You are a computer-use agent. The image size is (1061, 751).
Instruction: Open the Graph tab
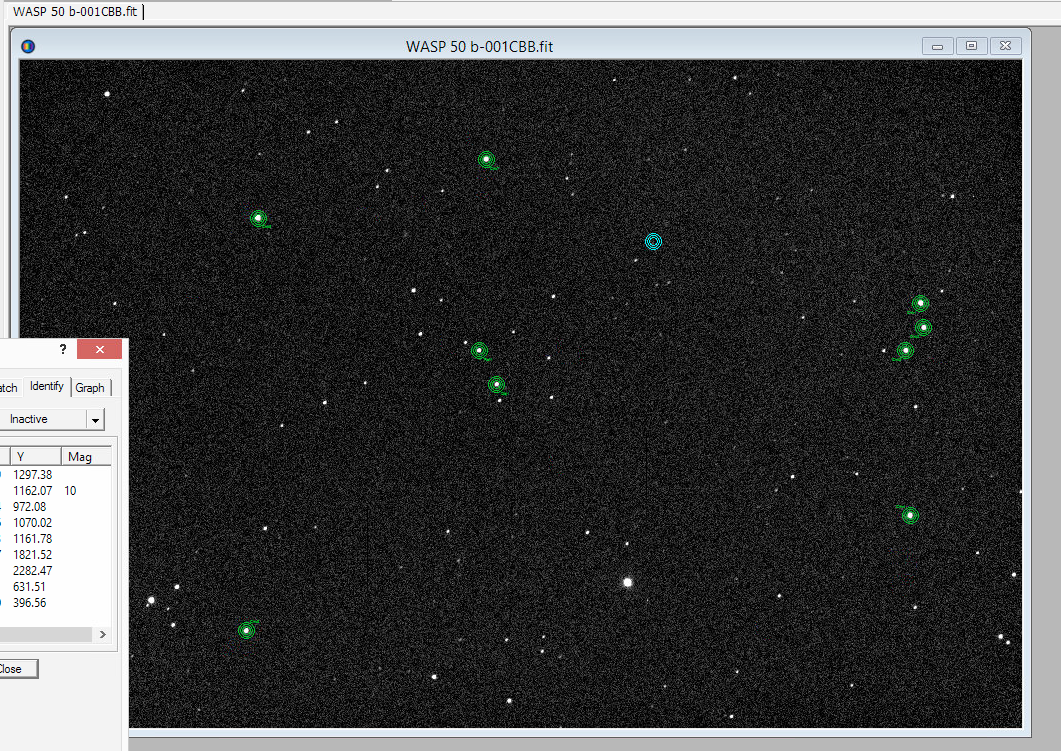[90, 388]
